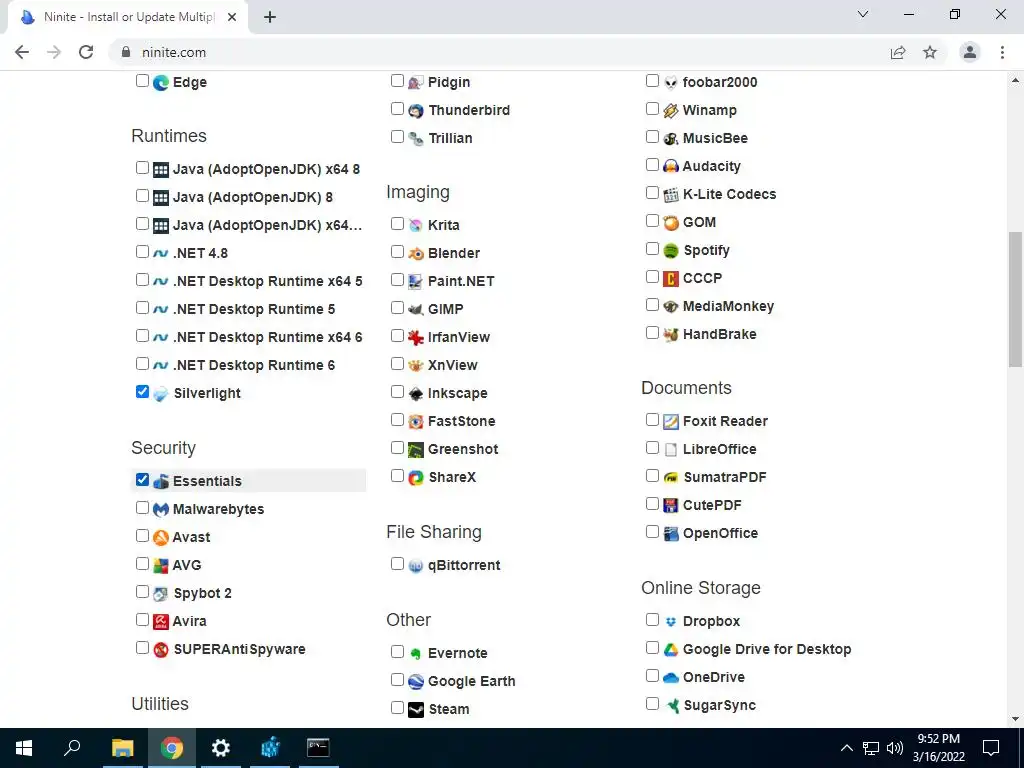Click the GIMP mascot icon
The width and height of the screenshot is (1024, 768).
tap(416, 310)
